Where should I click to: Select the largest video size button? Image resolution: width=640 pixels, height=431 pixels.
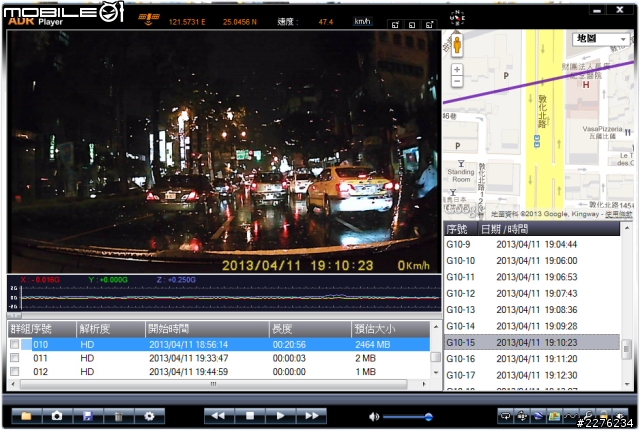[429, 25]
